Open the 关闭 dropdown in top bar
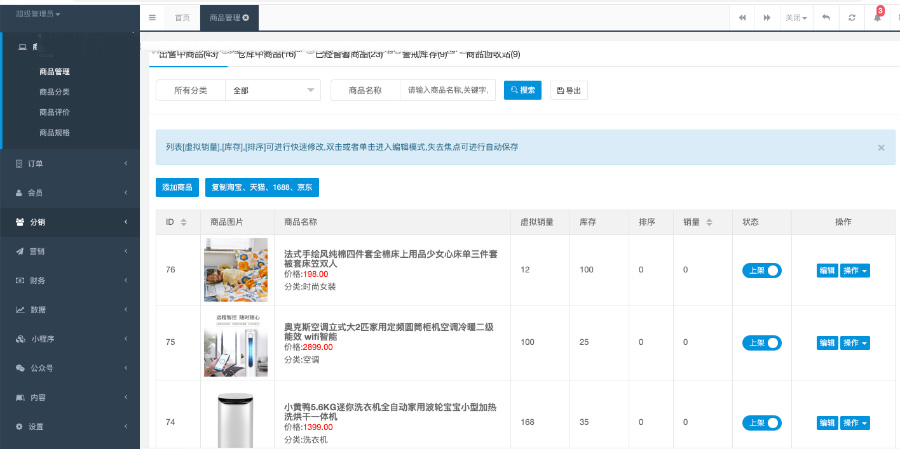Image resolution: width=900 pixels, height=449 pixels. (x=796, y=18)
